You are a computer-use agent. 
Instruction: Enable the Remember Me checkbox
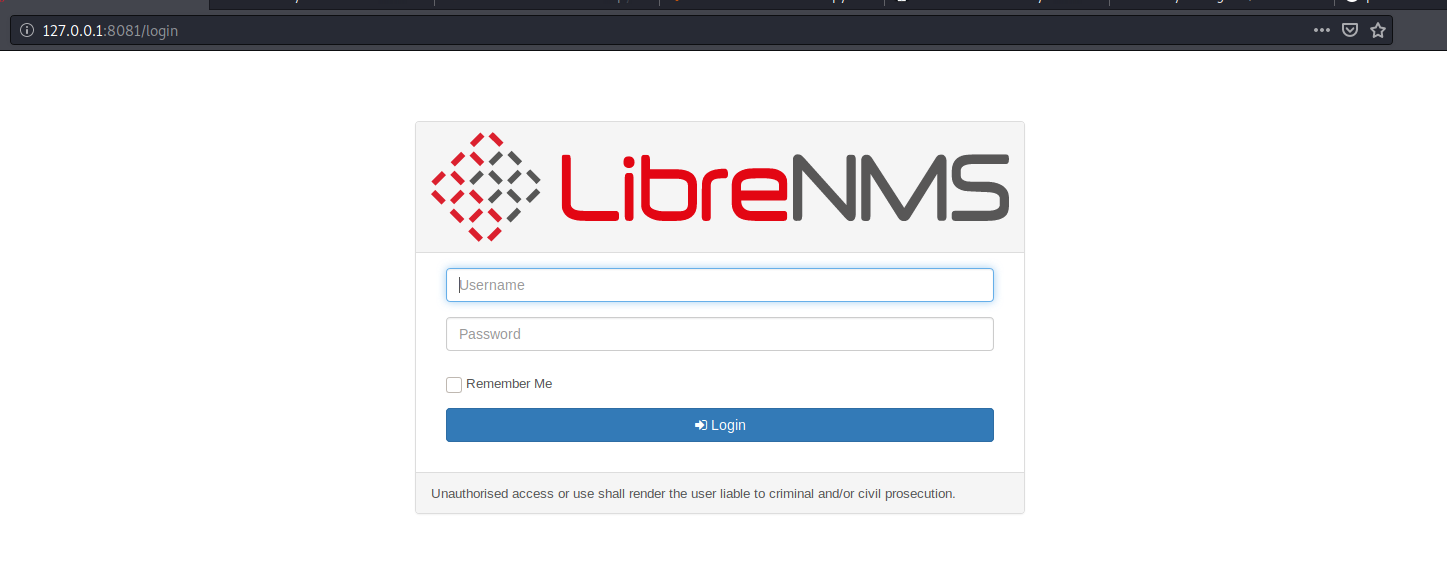(x=454, y=384)
